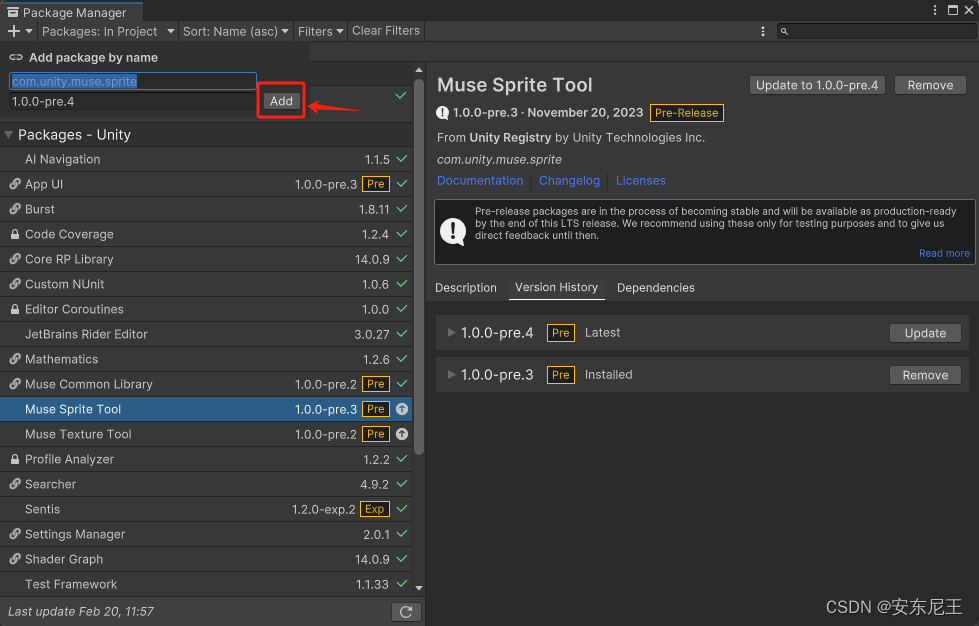979x626 pixels.
Task: Open the Sort: Name (asc) dropdown
Action: (x=235, y=31)
